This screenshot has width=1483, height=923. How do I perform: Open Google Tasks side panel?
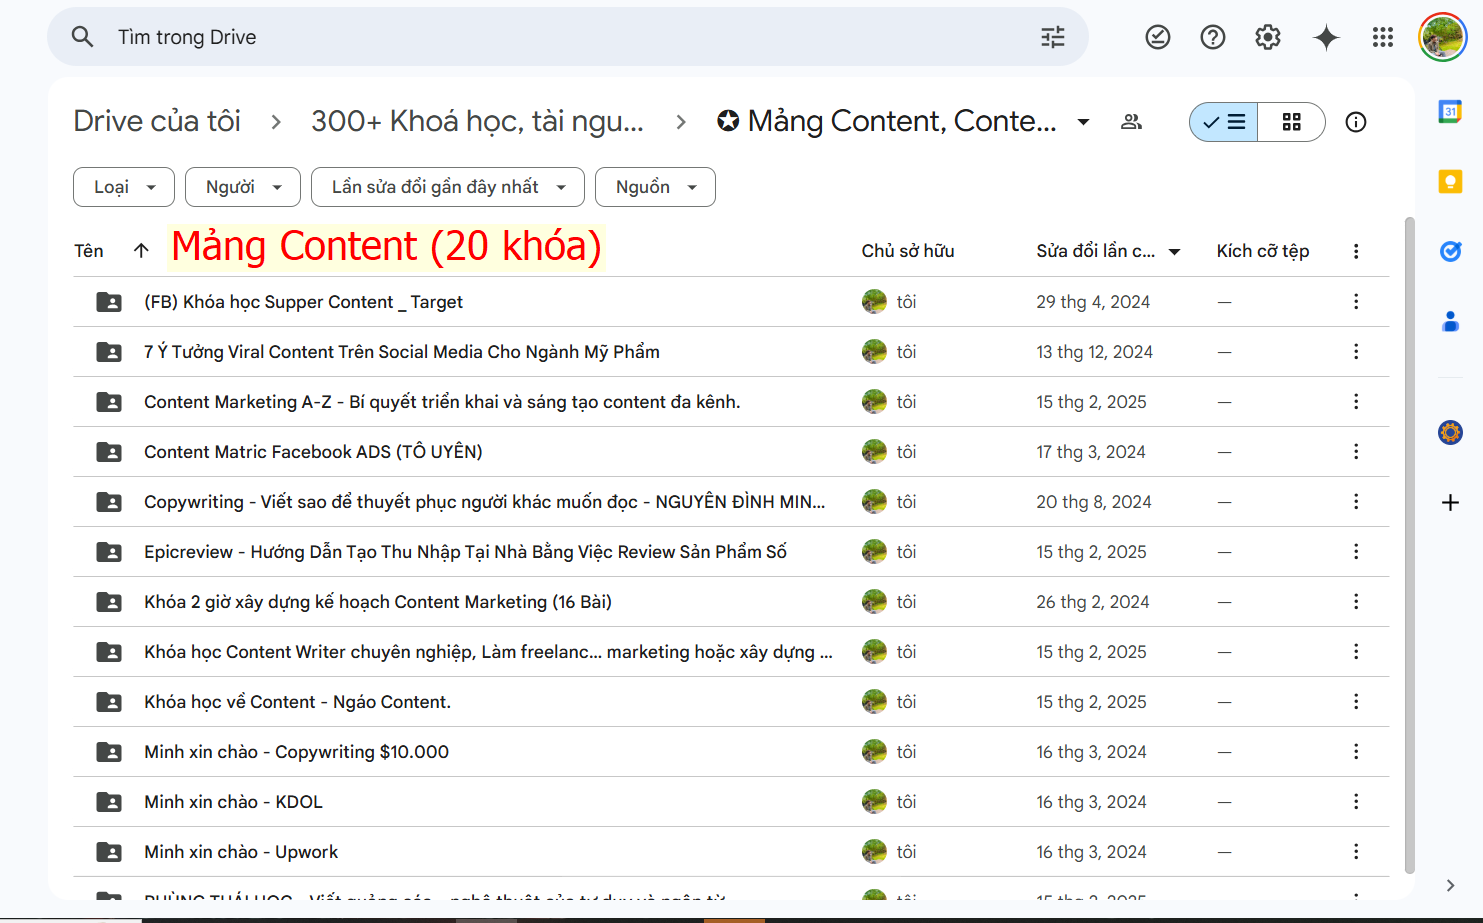[x=1450, y=251]
